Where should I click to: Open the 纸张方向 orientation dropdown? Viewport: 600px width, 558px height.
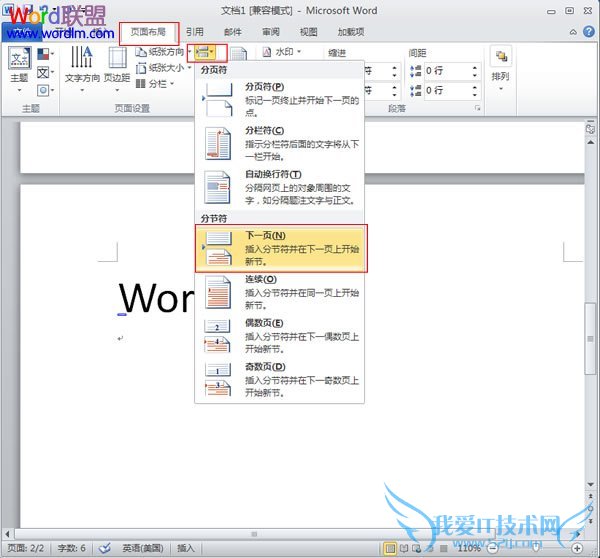163,52
